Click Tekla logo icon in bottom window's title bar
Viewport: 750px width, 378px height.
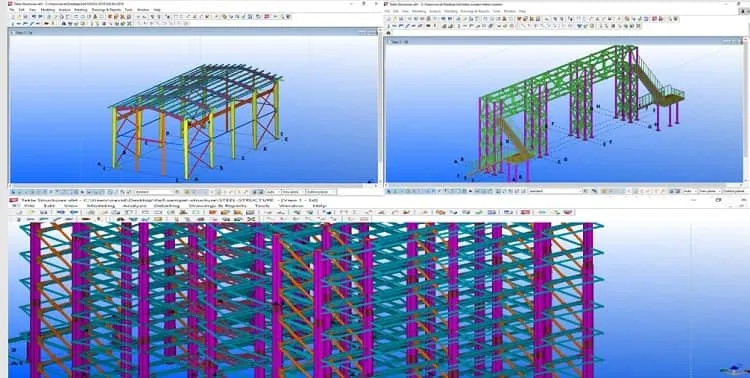14,200
